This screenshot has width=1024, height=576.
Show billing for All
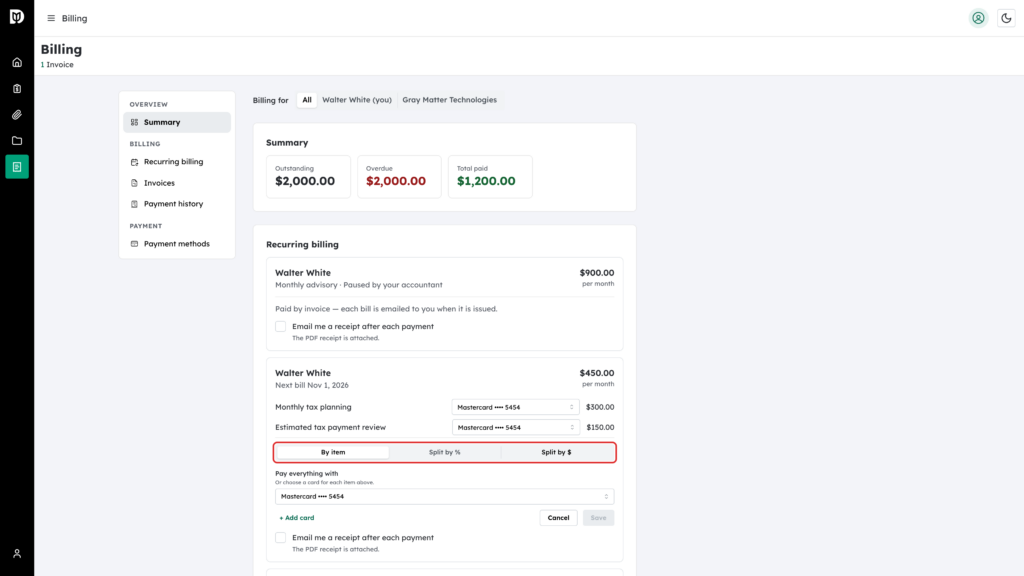coord(307,100)
